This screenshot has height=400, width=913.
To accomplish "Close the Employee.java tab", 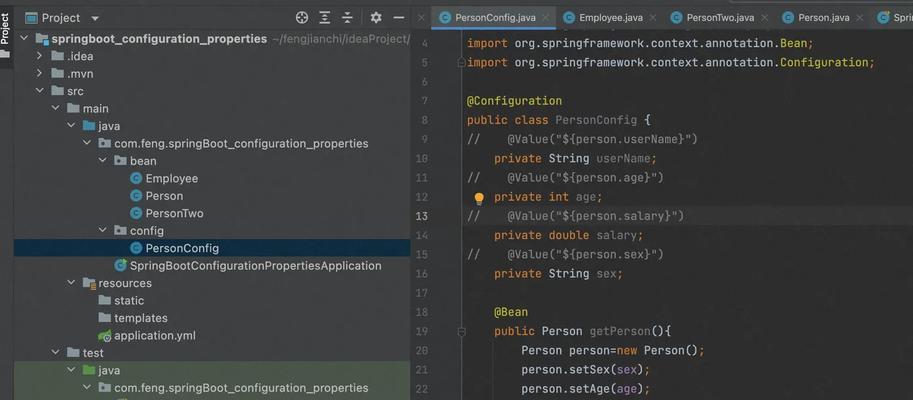I will [653, 18].
